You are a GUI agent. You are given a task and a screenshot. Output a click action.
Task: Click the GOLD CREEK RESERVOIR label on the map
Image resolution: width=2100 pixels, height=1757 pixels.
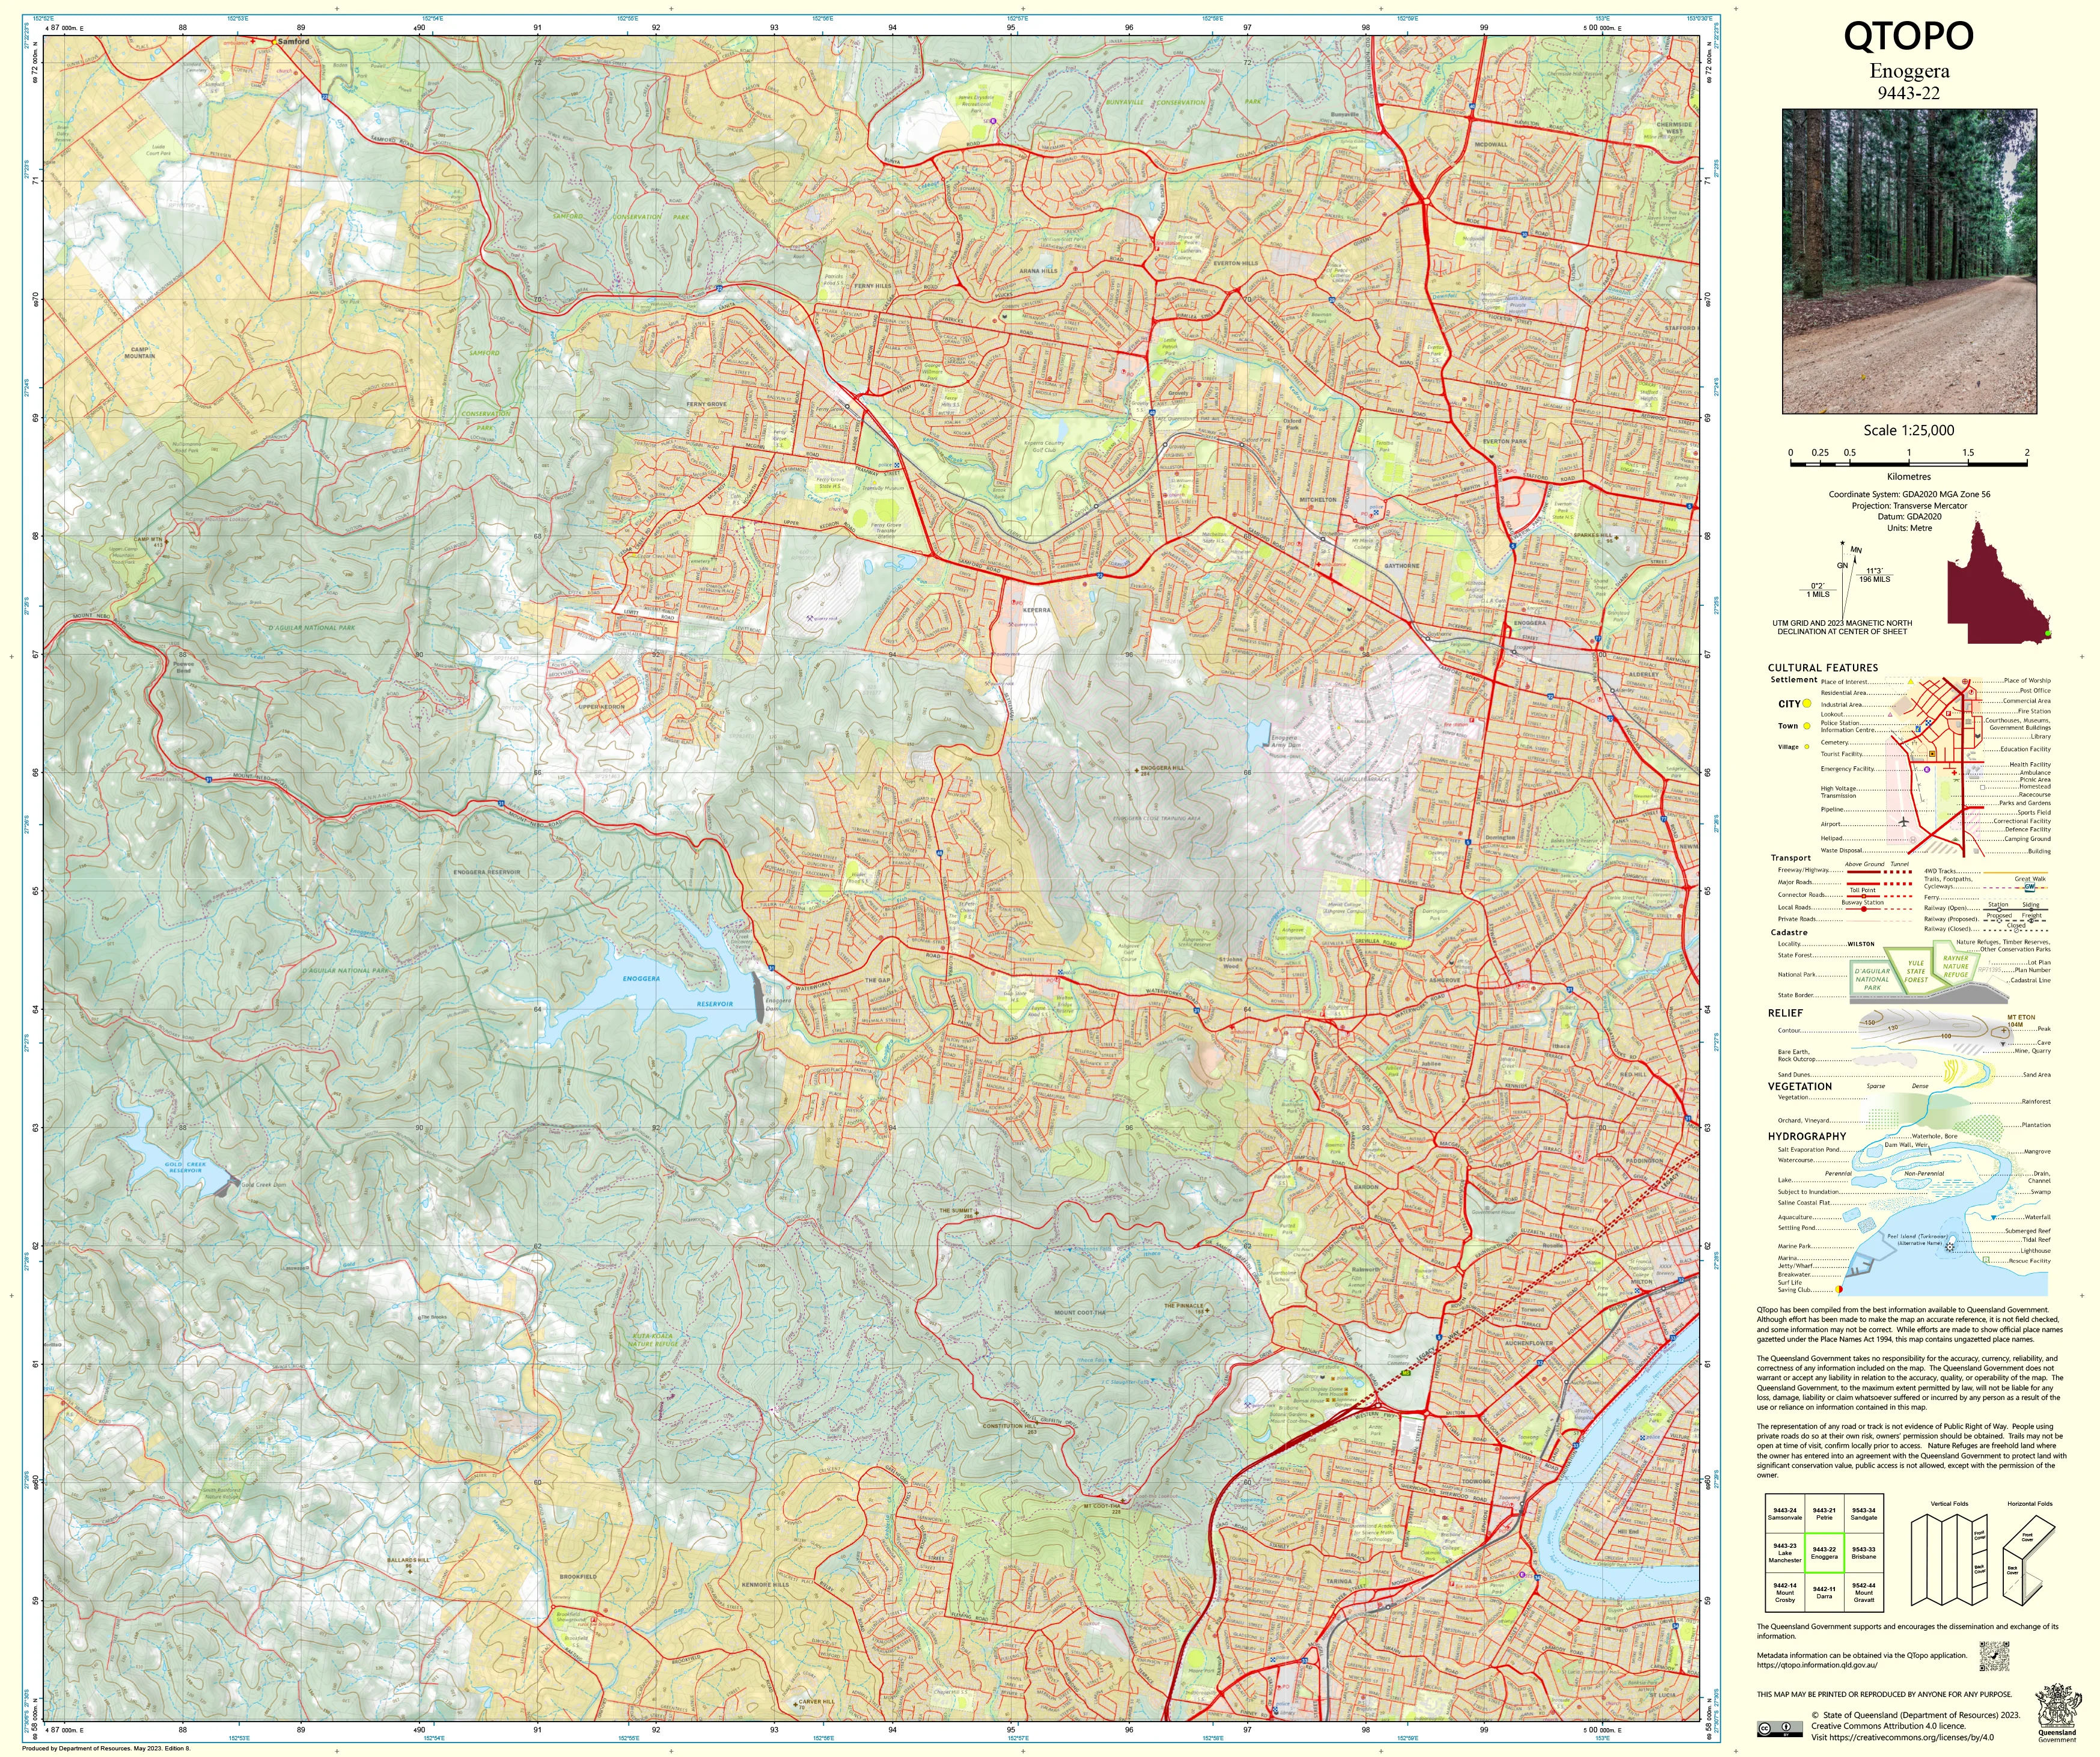click(186, 1167)
